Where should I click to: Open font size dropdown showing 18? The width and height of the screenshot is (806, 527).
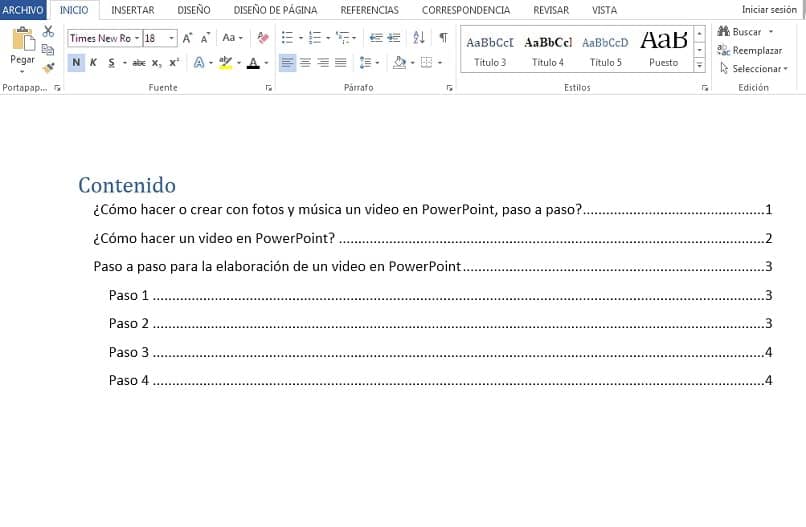(172, 38)
